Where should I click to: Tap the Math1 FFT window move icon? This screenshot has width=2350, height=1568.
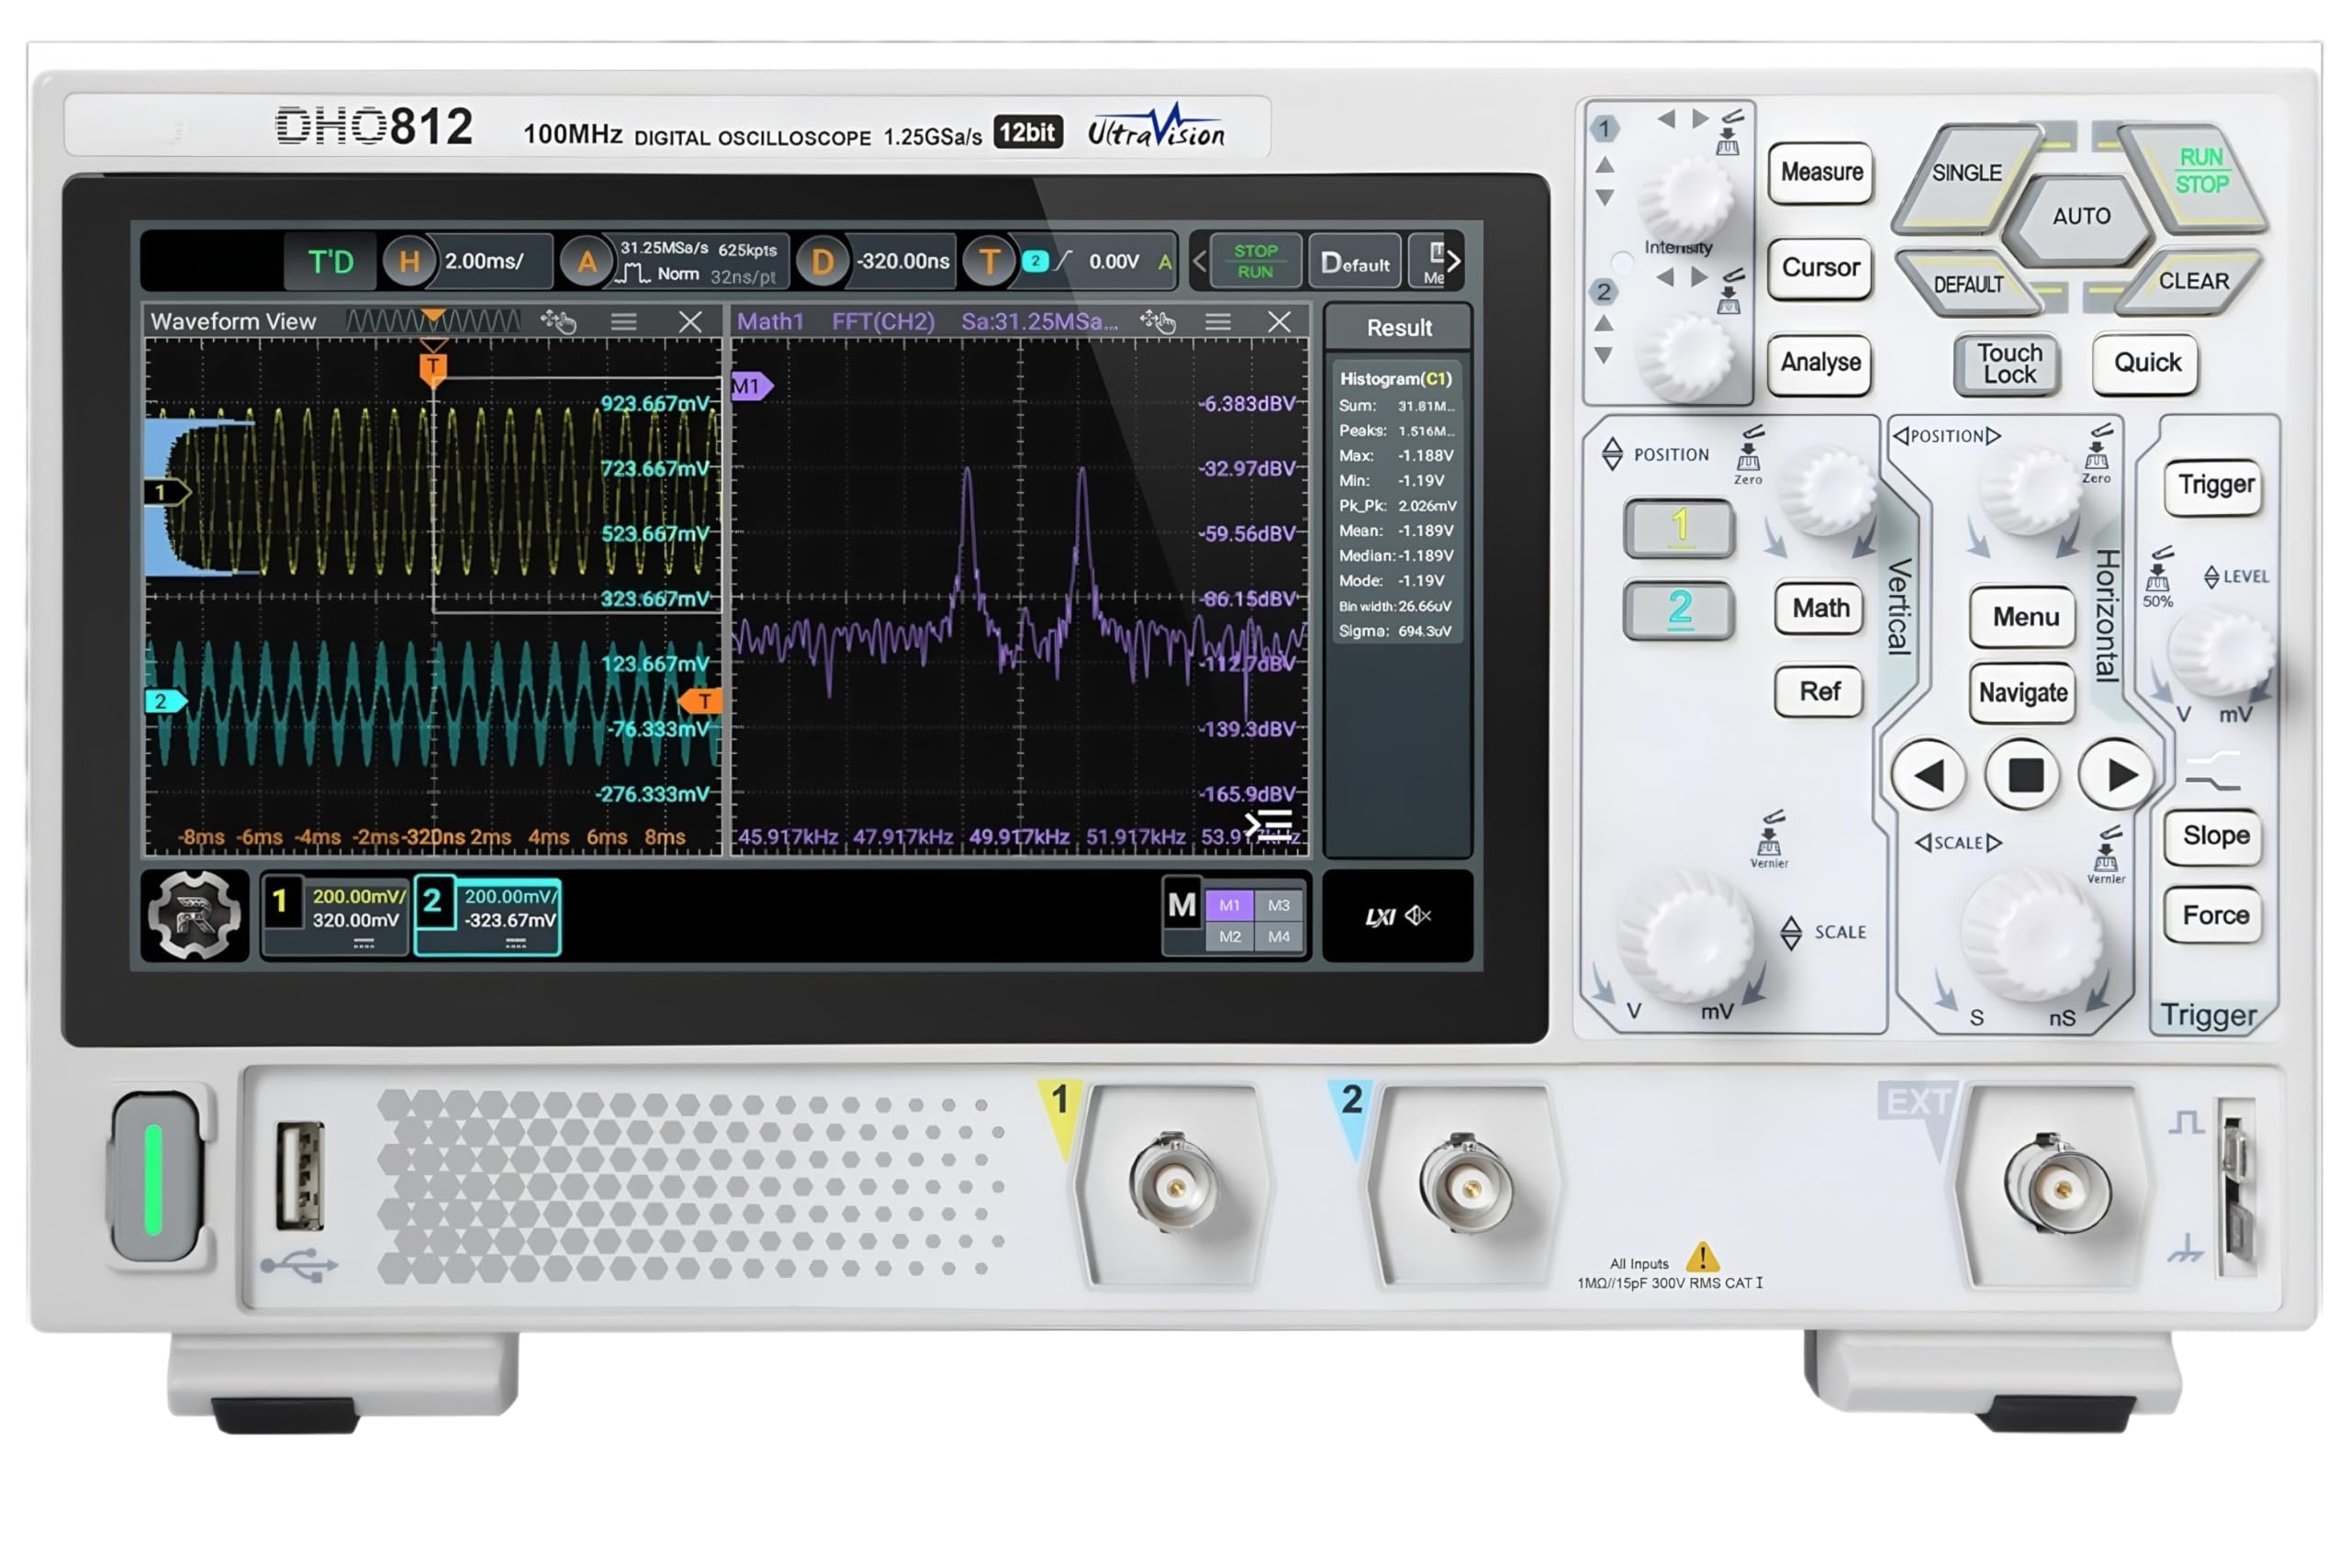[1157, 321]
